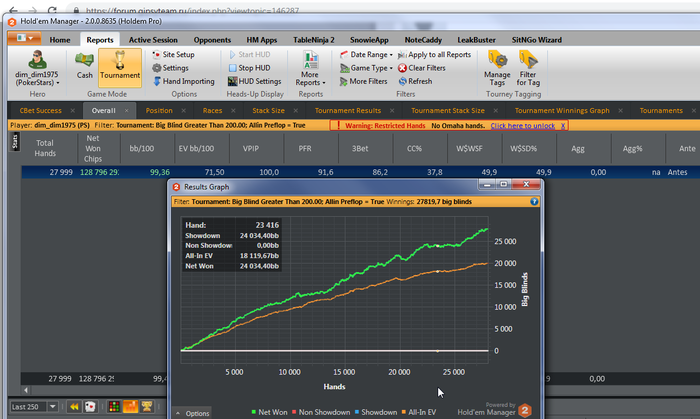Open Tournaments report tab
This screenshot has width=700, height=419.
661,111
